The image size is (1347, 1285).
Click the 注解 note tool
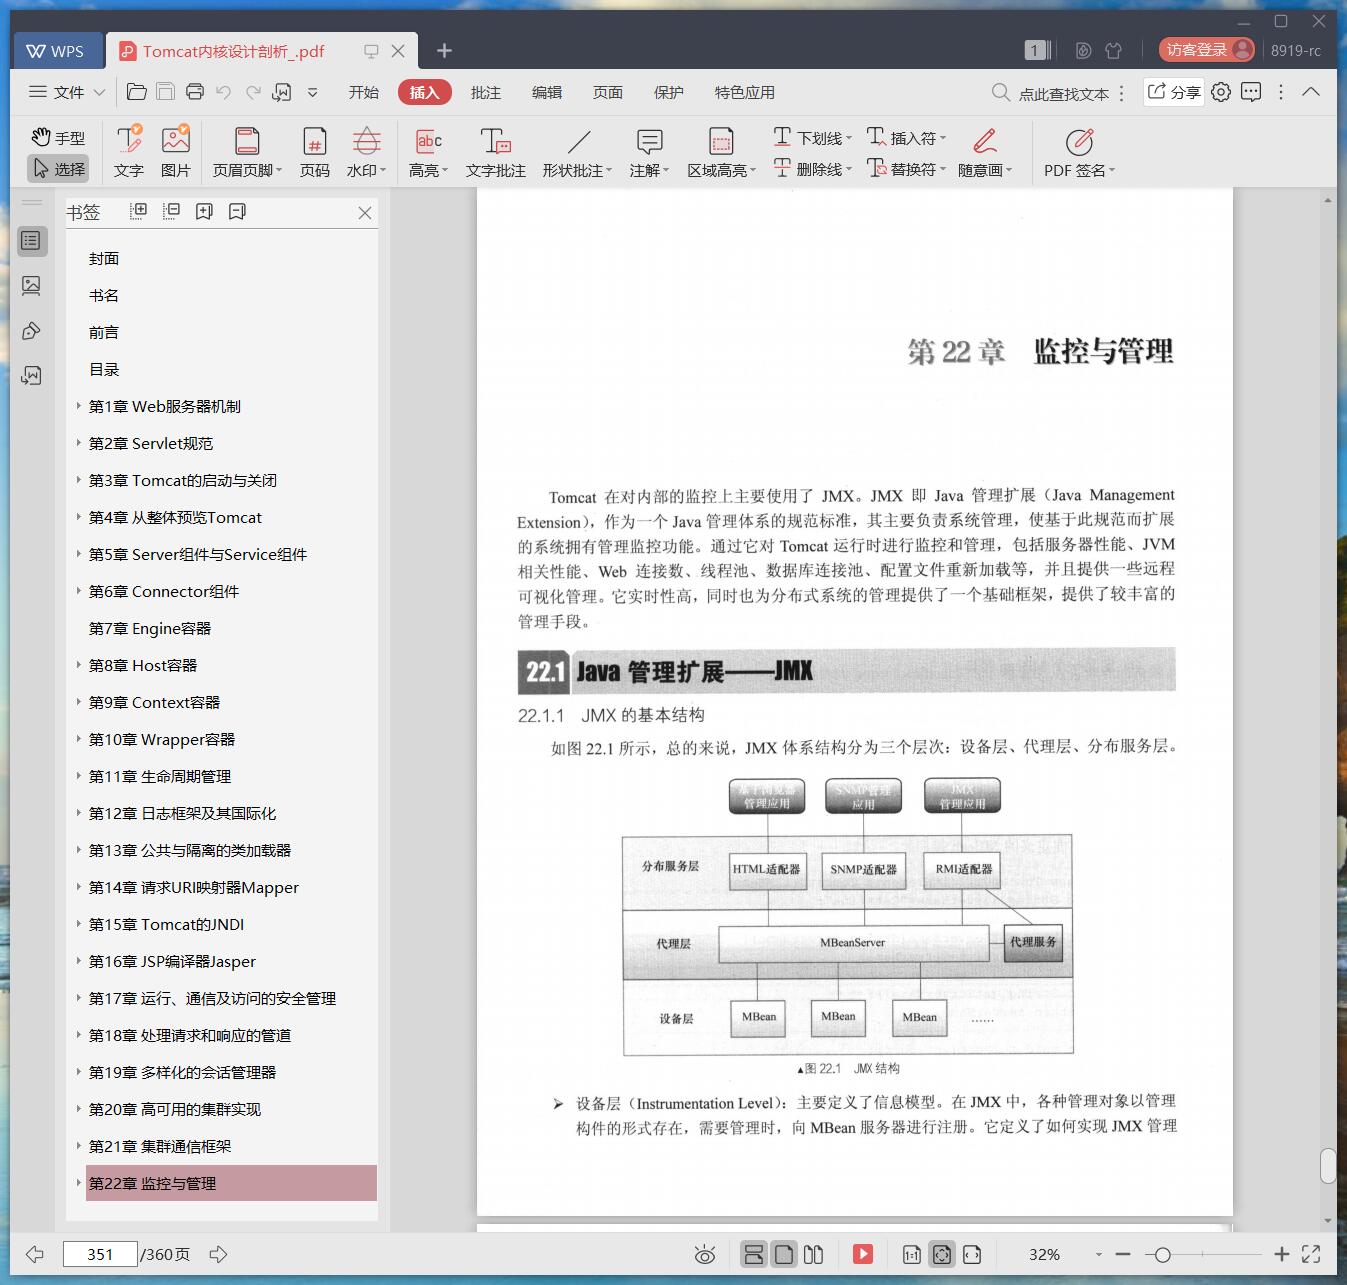649,152
